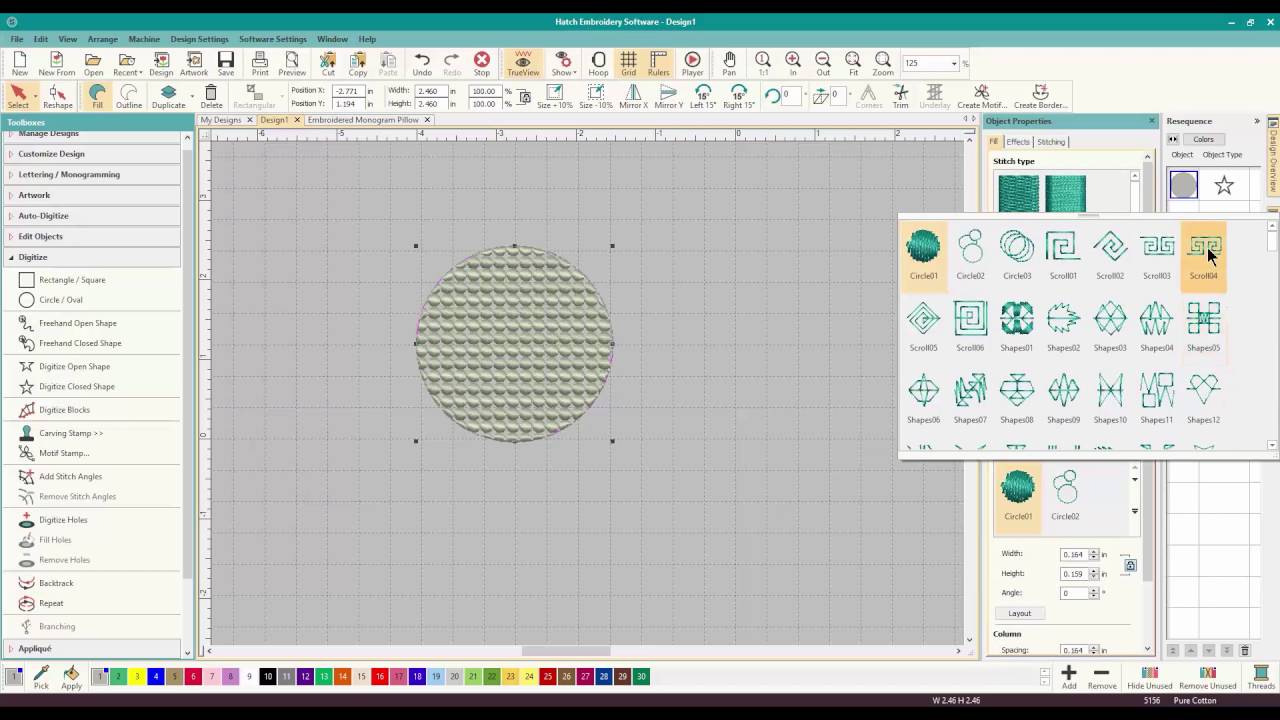Toggle the Grid display
1280x720 pixels.
(628, 64)
